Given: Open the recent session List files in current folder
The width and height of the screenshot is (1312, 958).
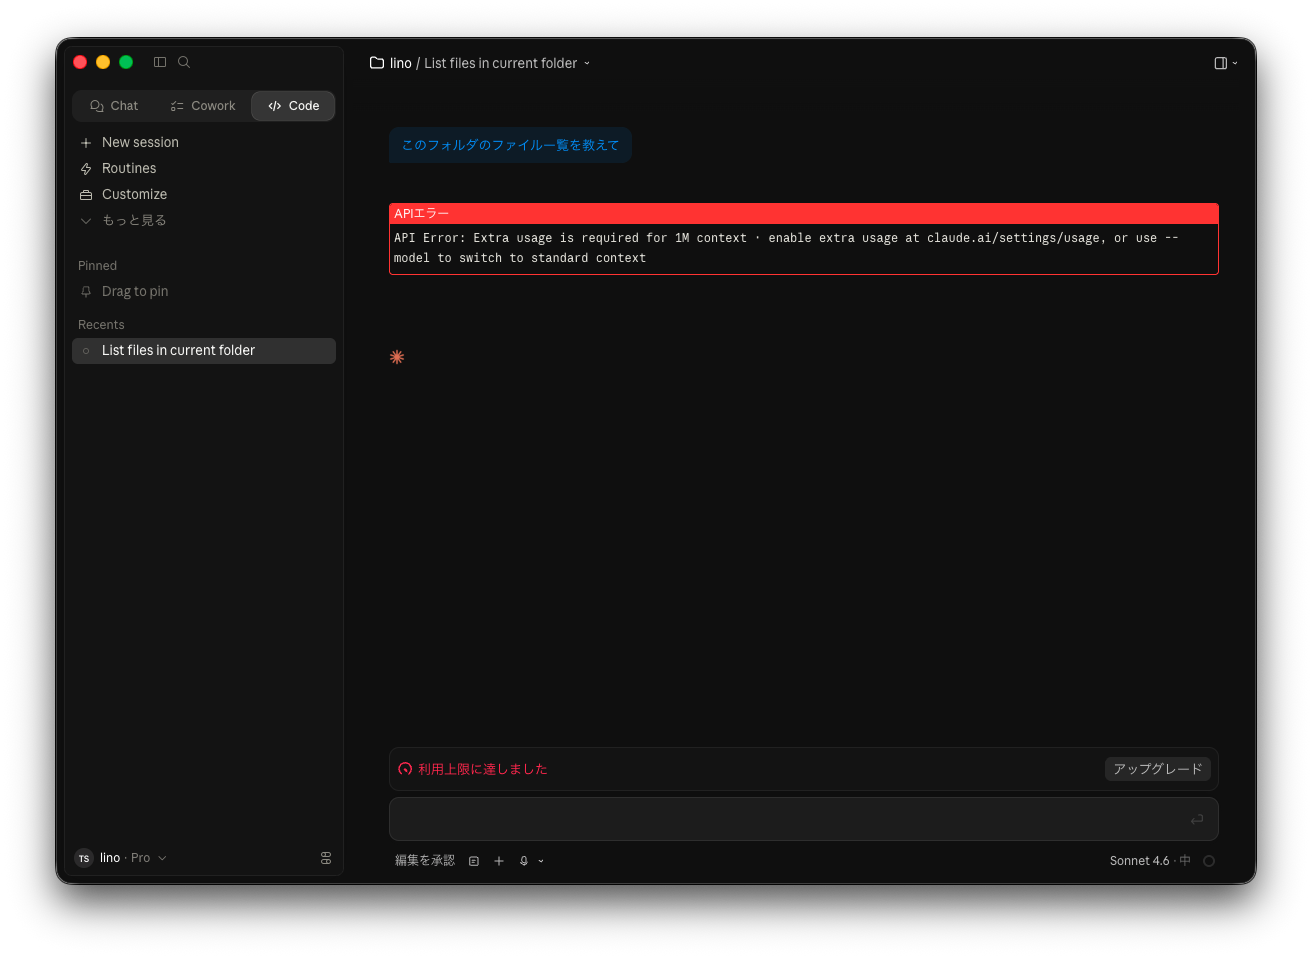Looking at the screenshot, I should [204, 351].
